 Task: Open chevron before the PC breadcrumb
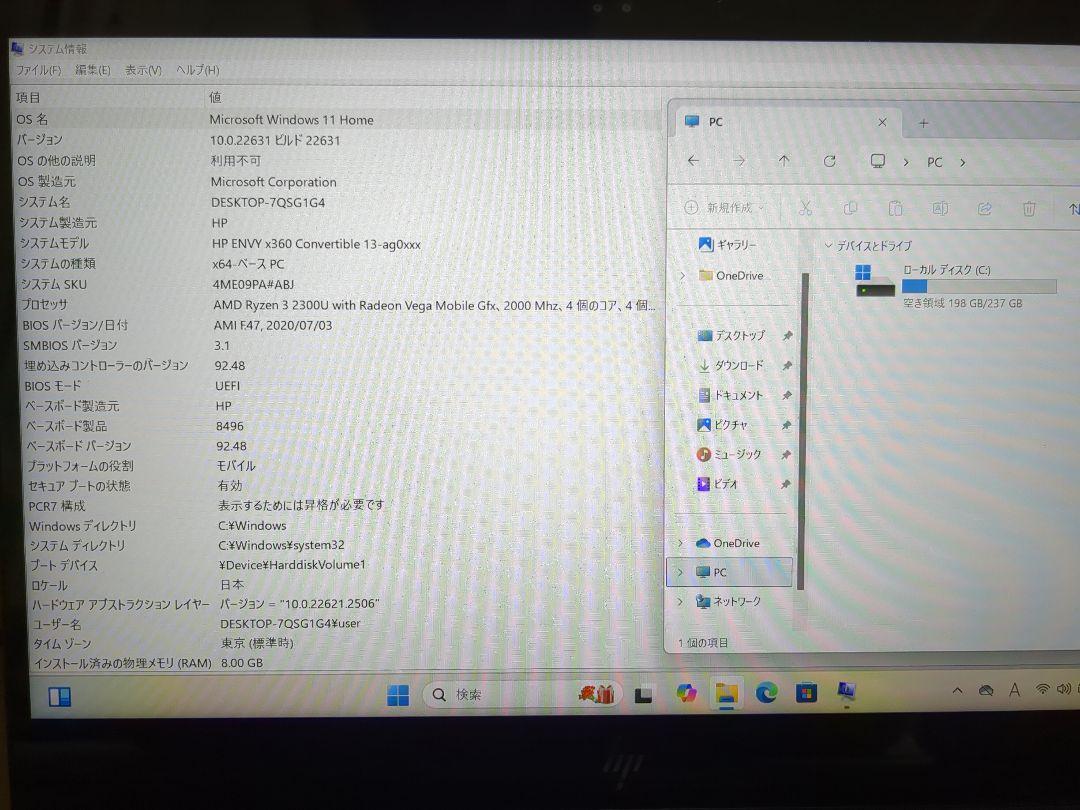click(x=906, y=163)
